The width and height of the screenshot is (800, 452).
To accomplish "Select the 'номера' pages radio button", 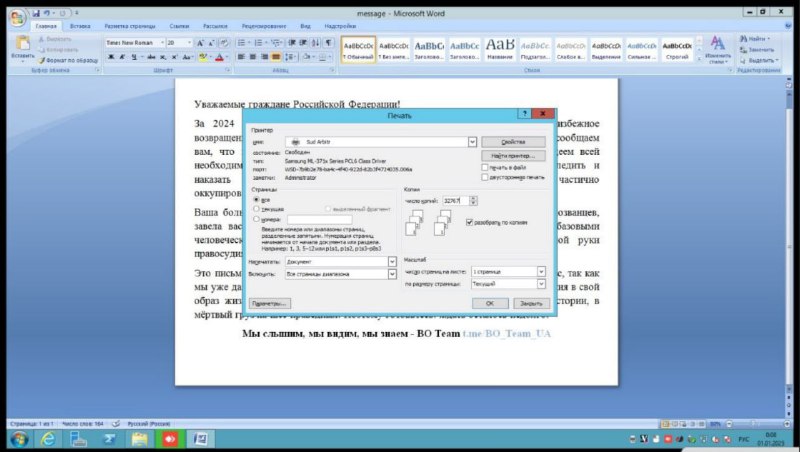I will pos(257,219).
